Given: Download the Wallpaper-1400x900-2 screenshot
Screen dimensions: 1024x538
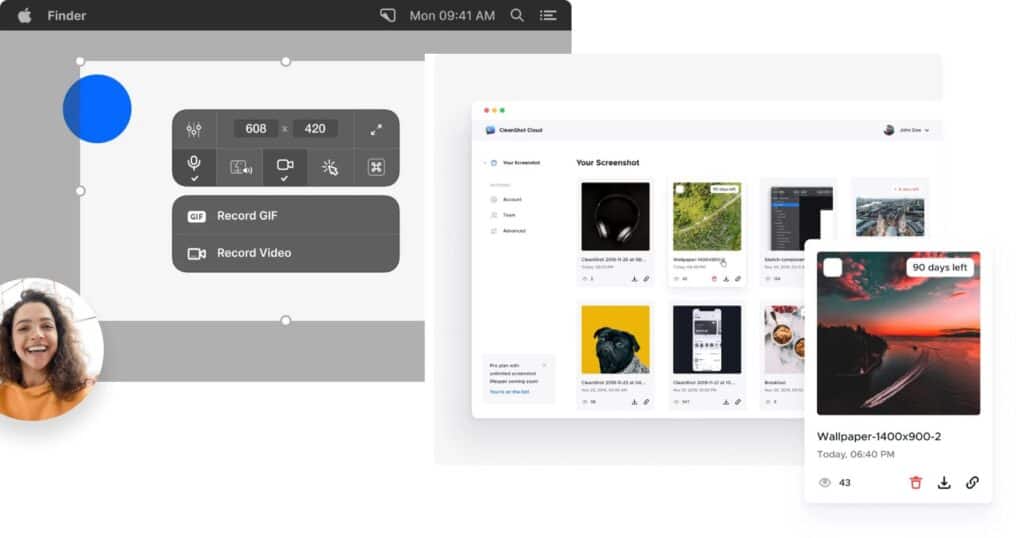Looking at the screenshot, I should click(x=944, y=483).
